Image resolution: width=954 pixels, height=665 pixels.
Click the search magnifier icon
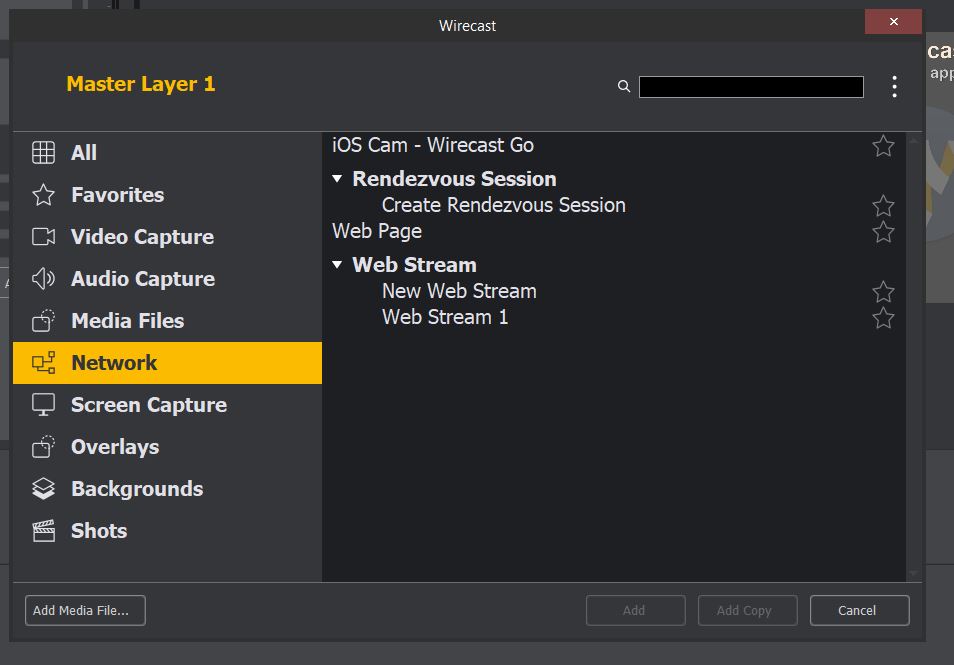coord(624,86)
